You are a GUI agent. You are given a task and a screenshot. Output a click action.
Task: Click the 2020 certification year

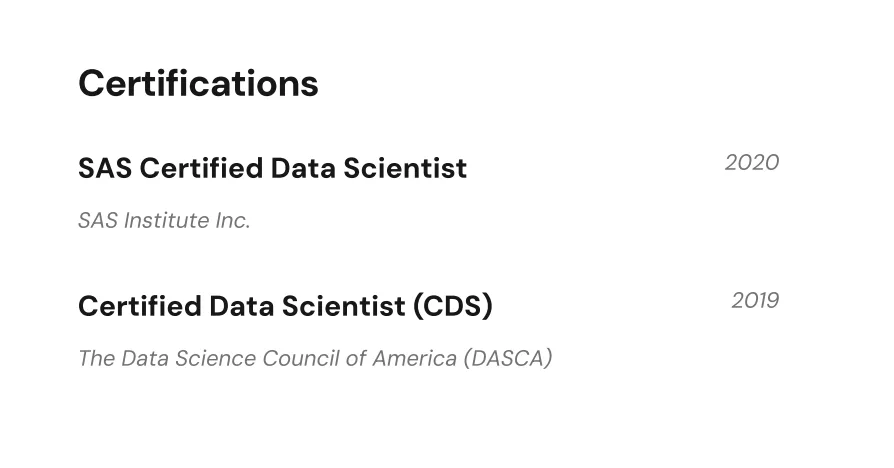pos(751,162)
